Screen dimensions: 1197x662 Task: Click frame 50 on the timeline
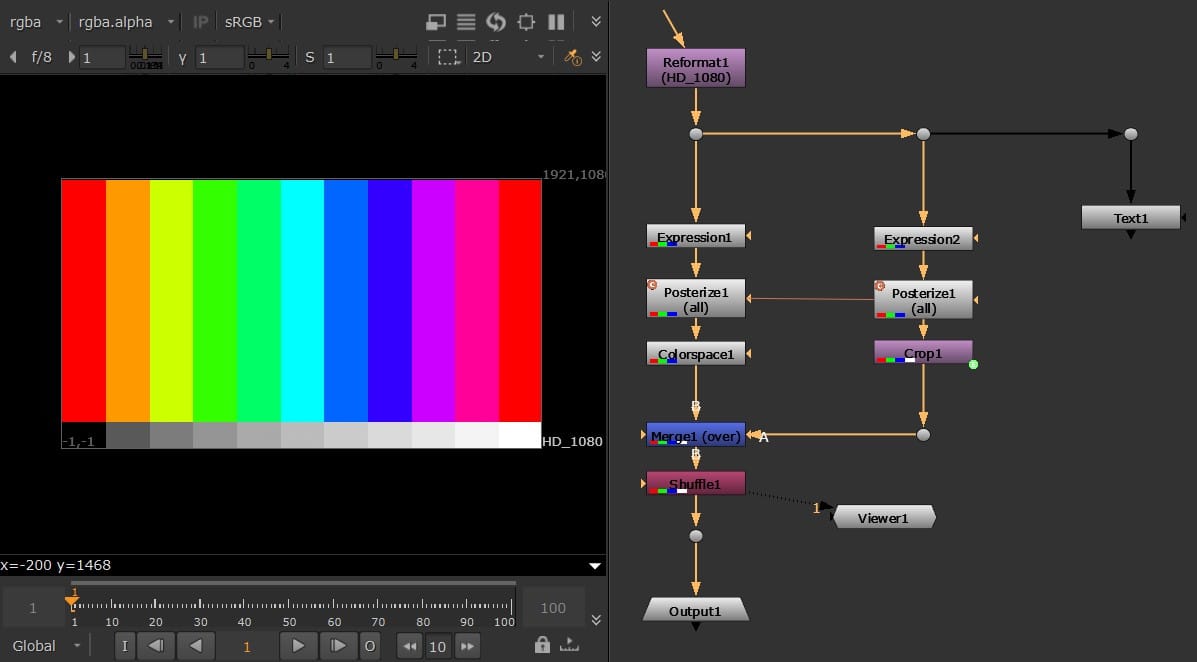(x=290, y=605)
